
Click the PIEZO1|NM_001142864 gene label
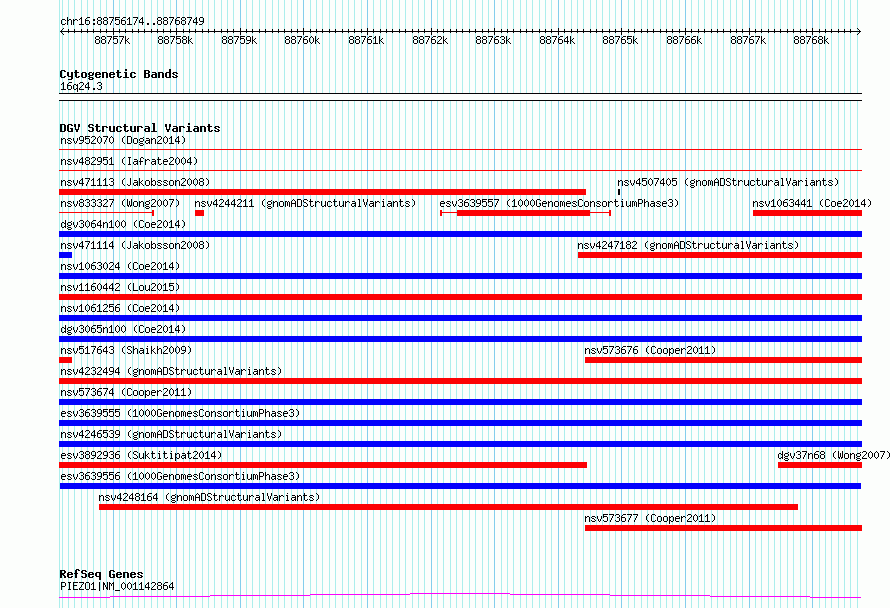tap(117, 586)
